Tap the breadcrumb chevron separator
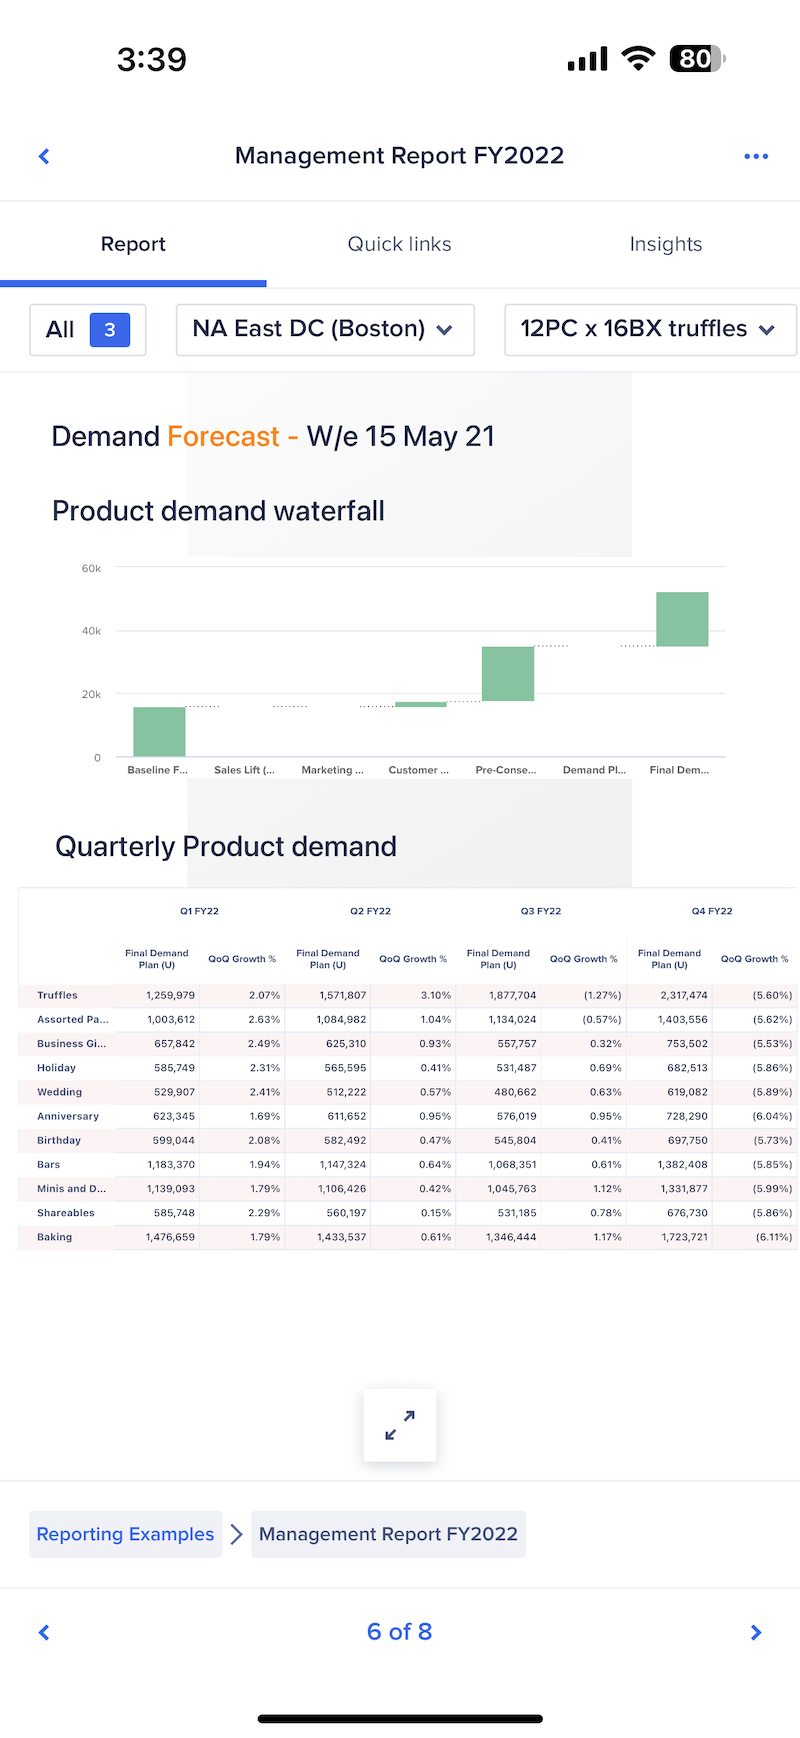This screenshot has height=1738, width=800. [236, 1534]
